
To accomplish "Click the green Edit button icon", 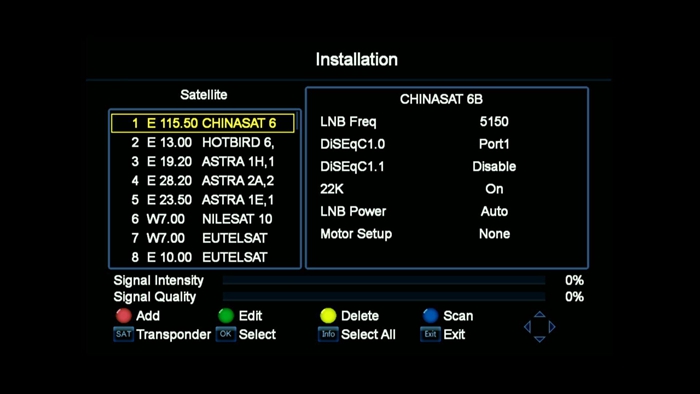I will pyautogui.click(x=226, y=315).
